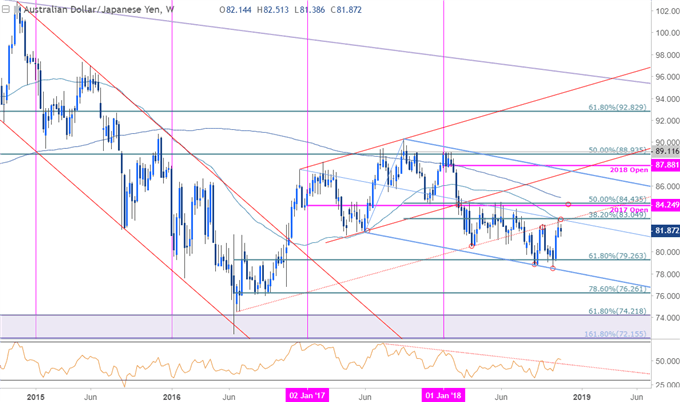Select the 02 Jan '17 date marker

(x=307, y=395)
